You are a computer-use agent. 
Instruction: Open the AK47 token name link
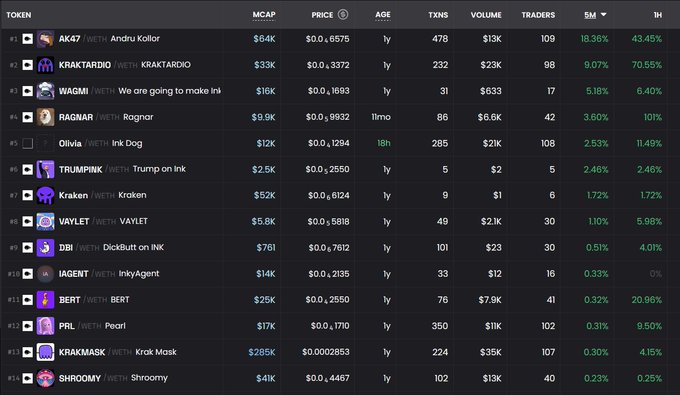pyautogui.click(x=69, y=39)
